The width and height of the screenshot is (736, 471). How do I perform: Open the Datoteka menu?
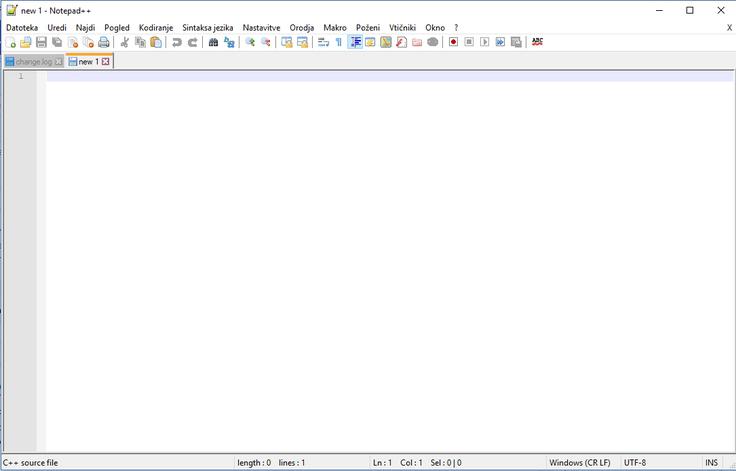[22, 28]
